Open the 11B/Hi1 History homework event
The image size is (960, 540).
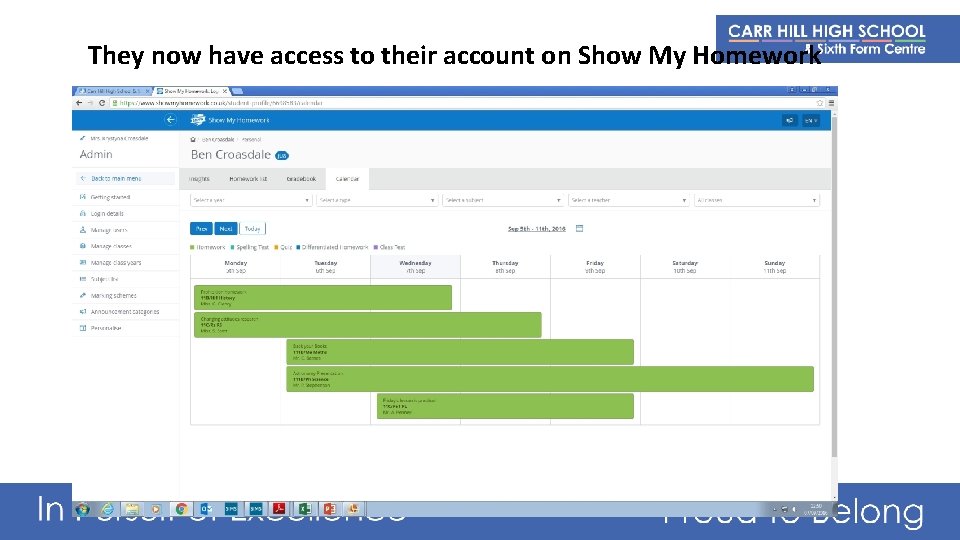[x=323, y=297]
